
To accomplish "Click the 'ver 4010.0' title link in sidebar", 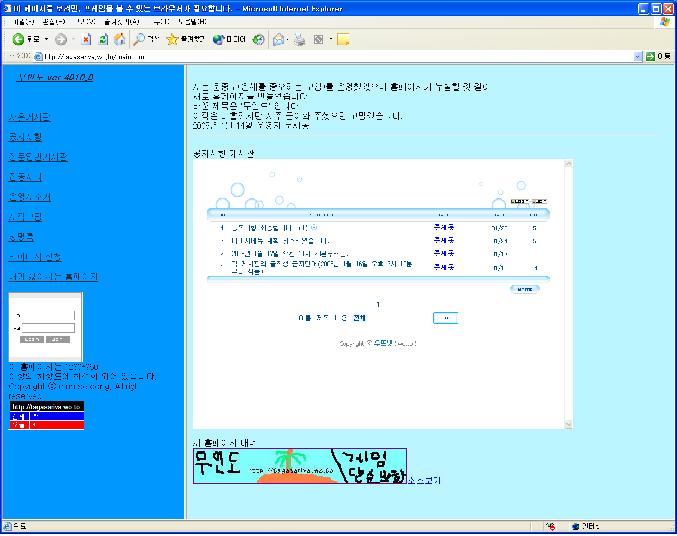I will point(54,77).
